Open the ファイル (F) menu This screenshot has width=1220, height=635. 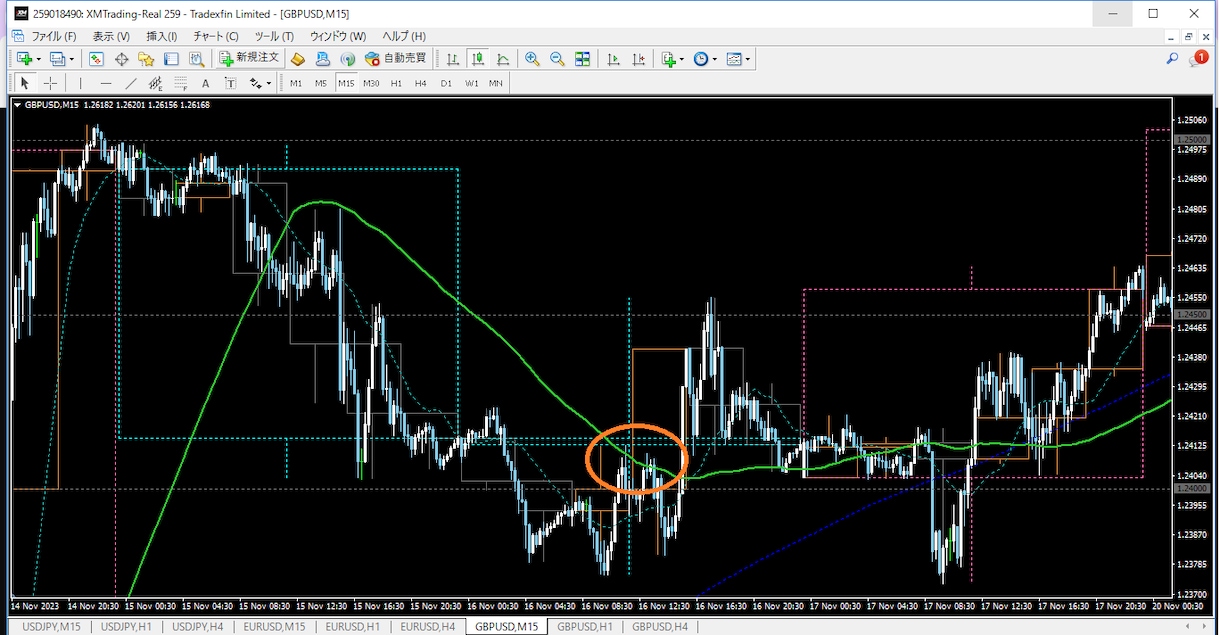(54, 36)
